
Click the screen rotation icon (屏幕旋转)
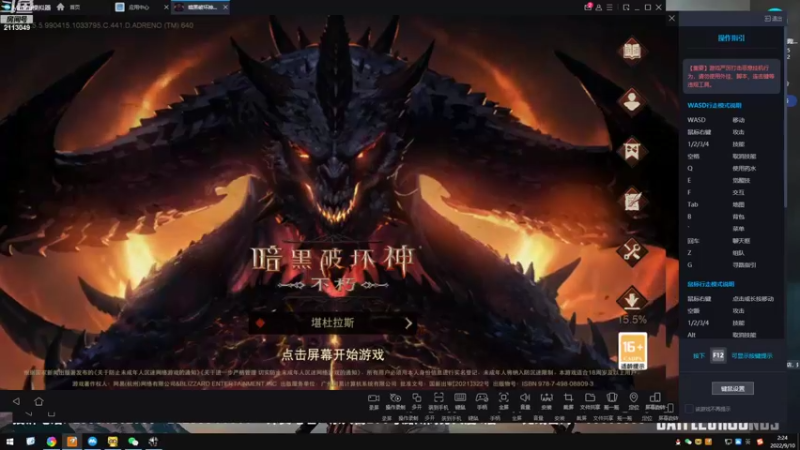[x=655, y=401]
